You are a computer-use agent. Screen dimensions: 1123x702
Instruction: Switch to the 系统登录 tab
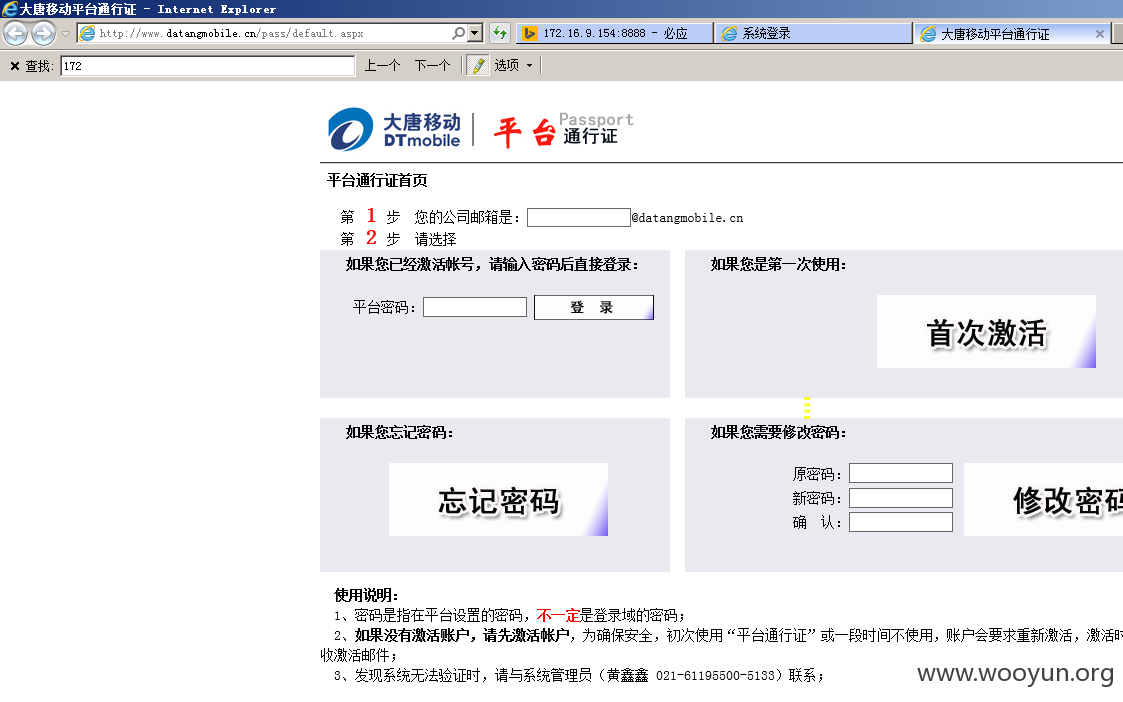(814, 34)
